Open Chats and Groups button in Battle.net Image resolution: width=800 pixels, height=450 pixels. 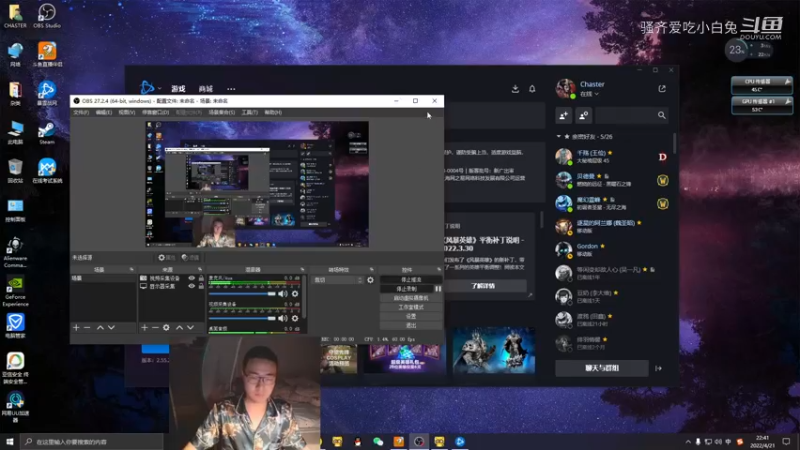(602, 368)
